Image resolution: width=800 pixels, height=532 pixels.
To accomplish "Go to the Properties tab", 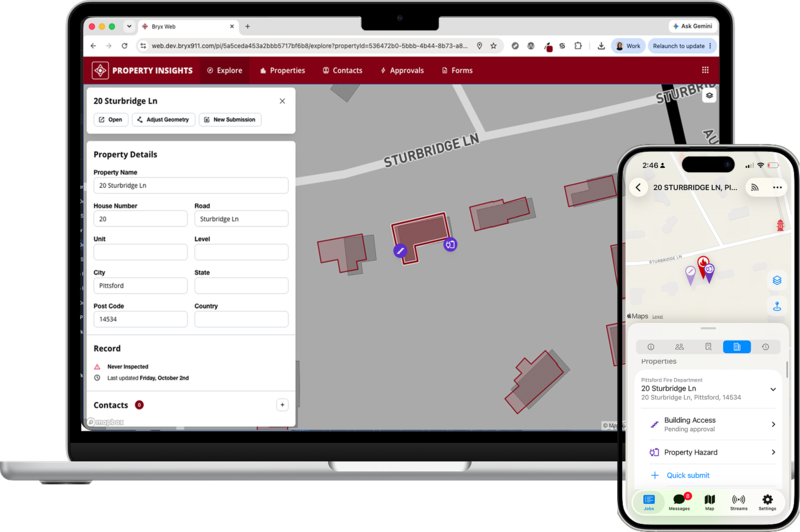I will click(x=283, y=70).
